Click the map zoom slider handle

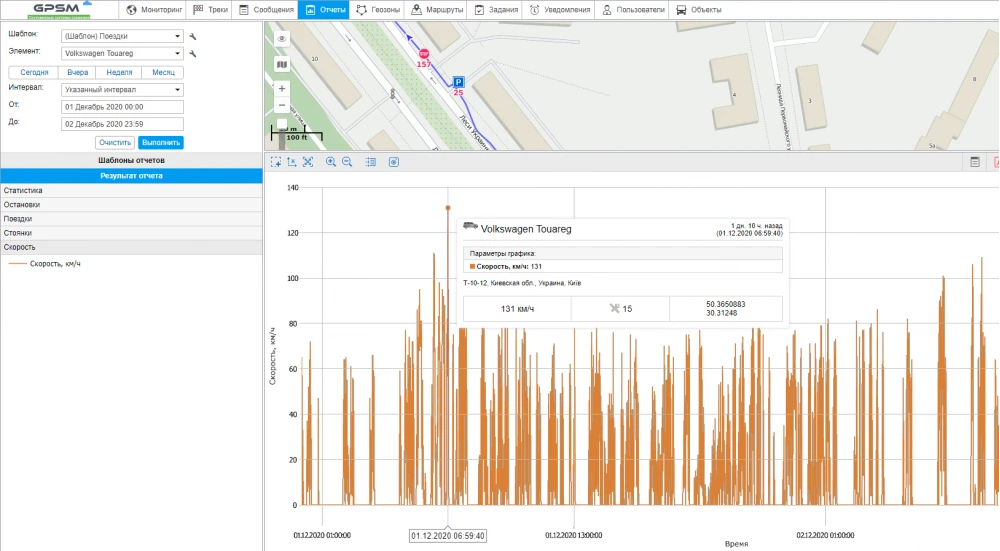(x=282, y=125)
